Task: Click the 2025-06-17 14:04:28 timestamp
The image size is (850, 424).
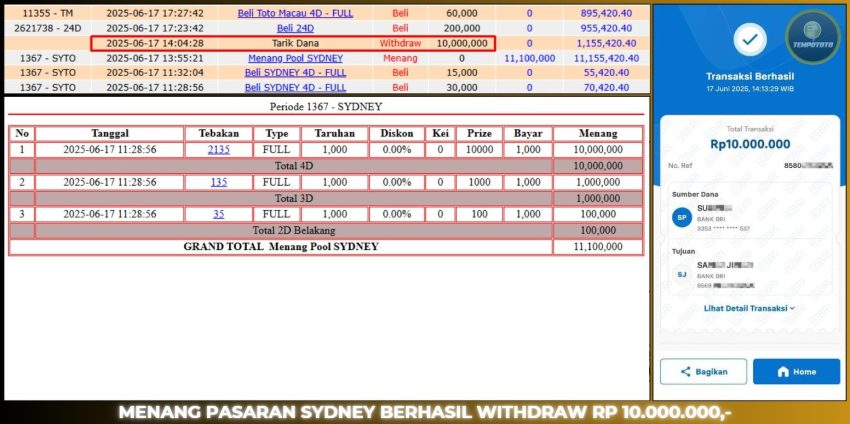Action: [155, 43]
